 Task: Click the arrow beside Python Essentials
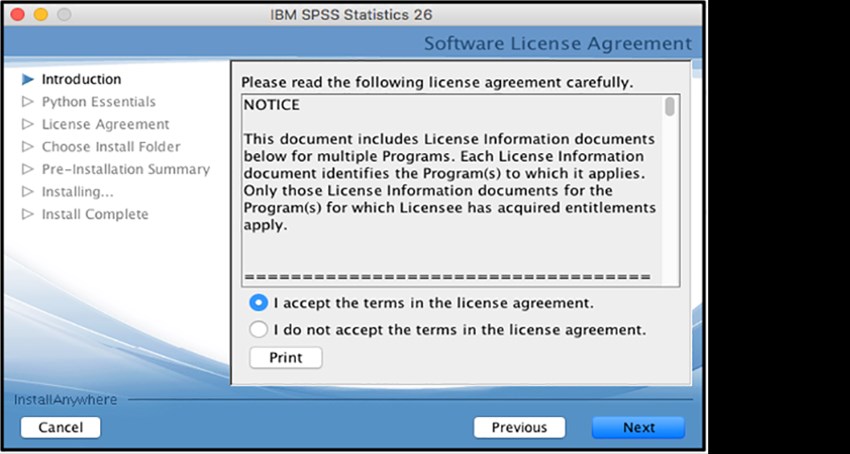tap(28, 102)
